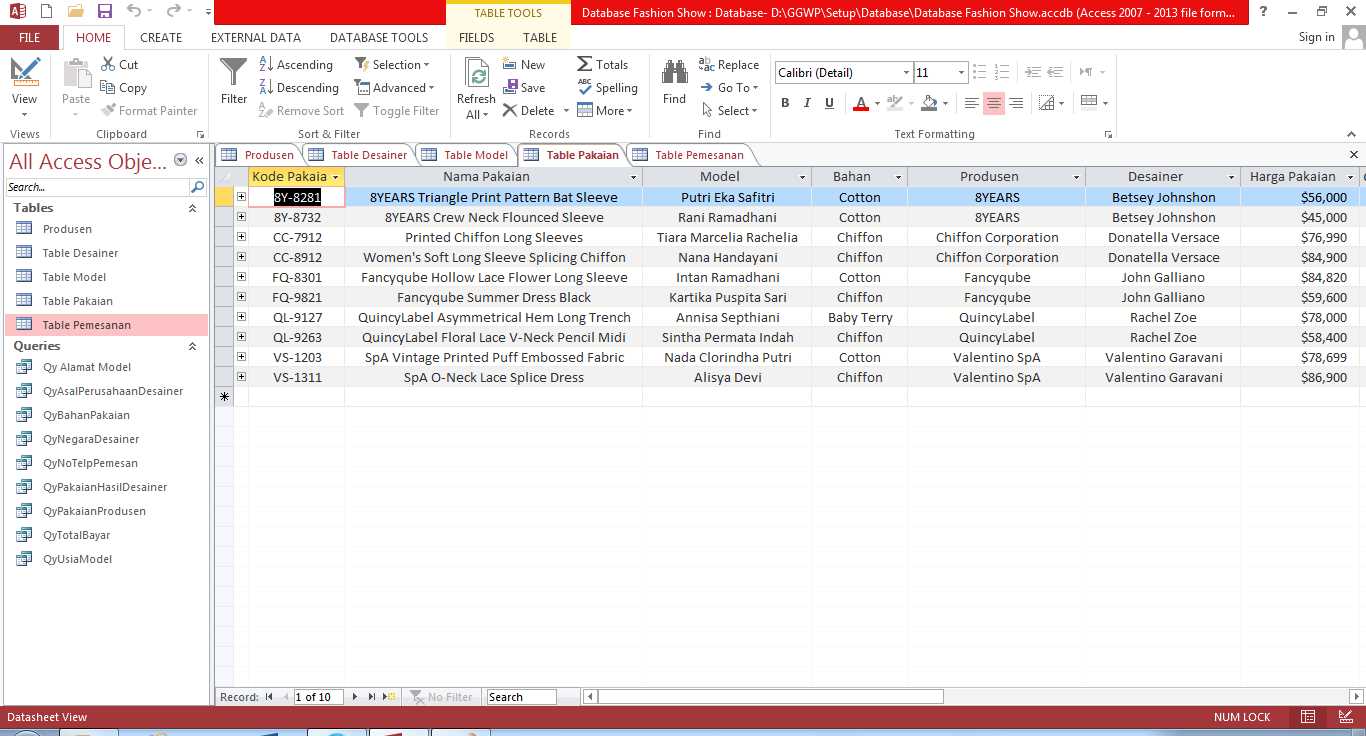The width and height of the screenshot is (1366, 736).
Task: Activate the Format Painter tool
Action: coord(149,111)
